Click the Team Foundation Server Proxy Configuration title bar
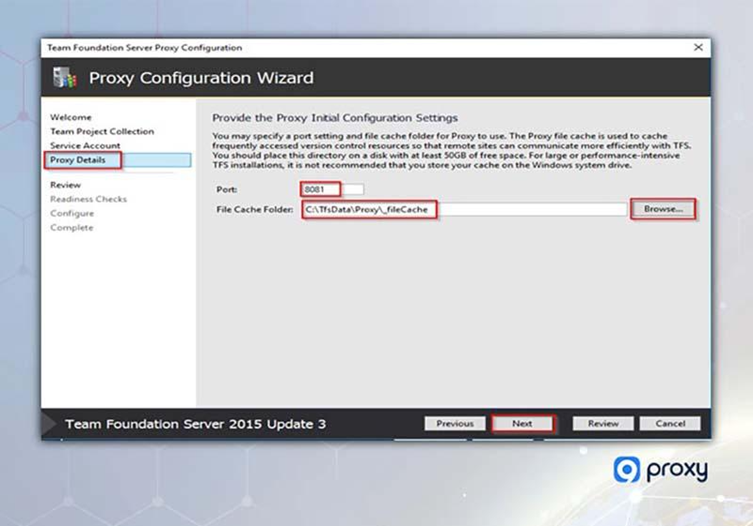 (300, 47)
